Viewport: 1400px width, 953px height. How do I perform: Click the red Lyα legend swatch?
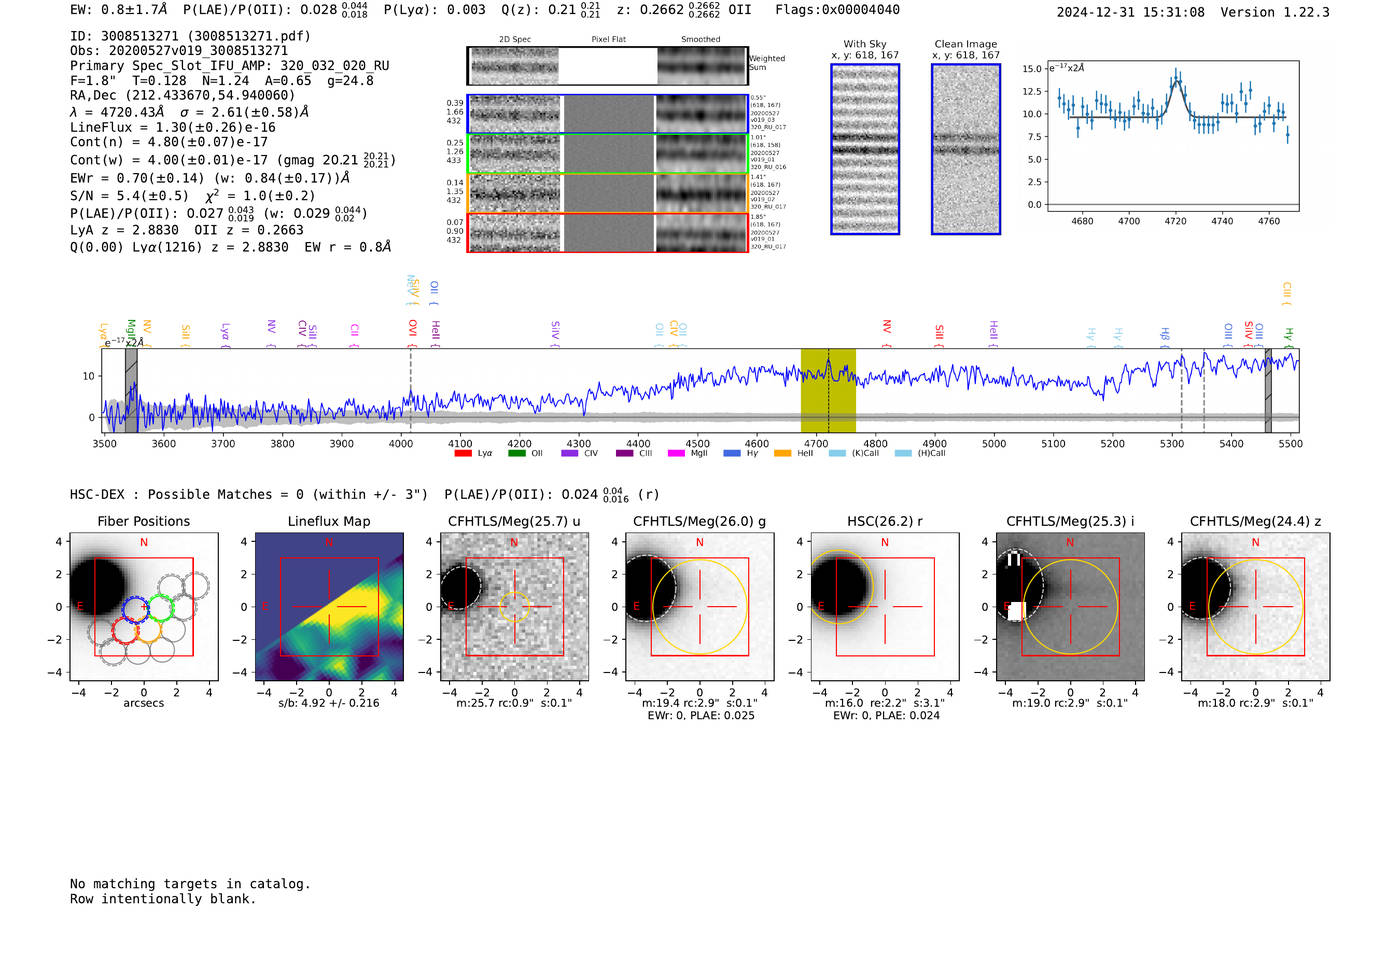[462, 453]
